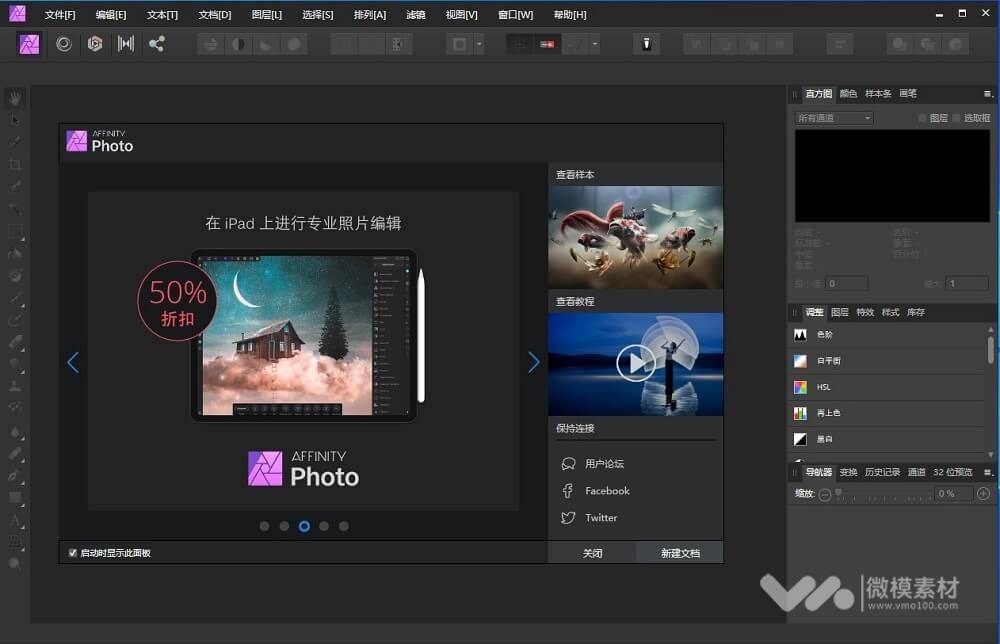Select the third carousel page dot

[304, 526]
